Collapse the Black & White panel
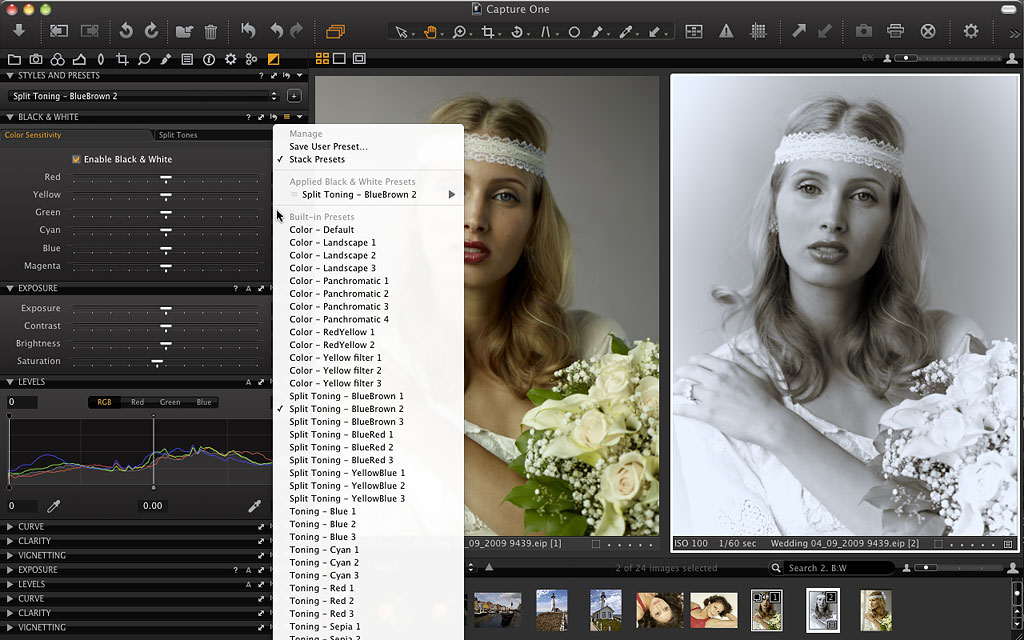The height and width of the screenshot is (640, 1024). coord(11,117)
